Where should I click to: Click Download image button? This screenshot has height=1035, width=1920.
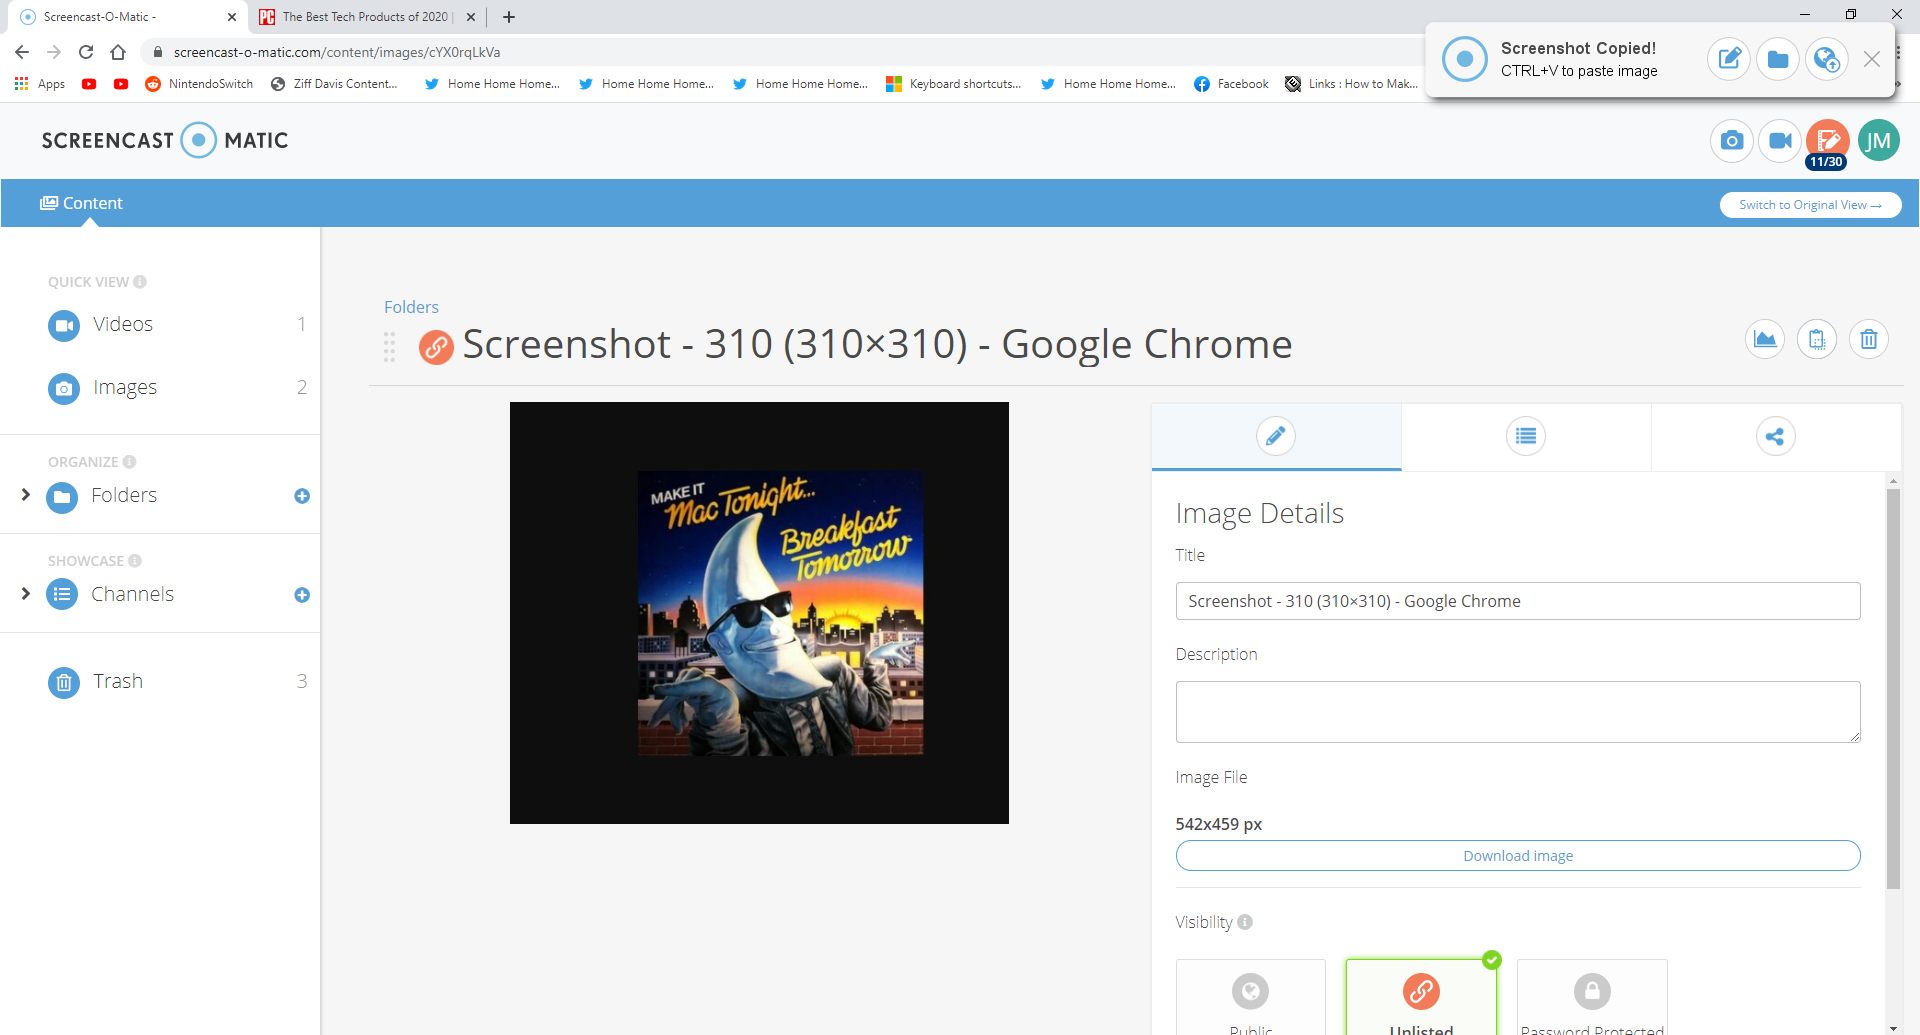pos(1518,856)
